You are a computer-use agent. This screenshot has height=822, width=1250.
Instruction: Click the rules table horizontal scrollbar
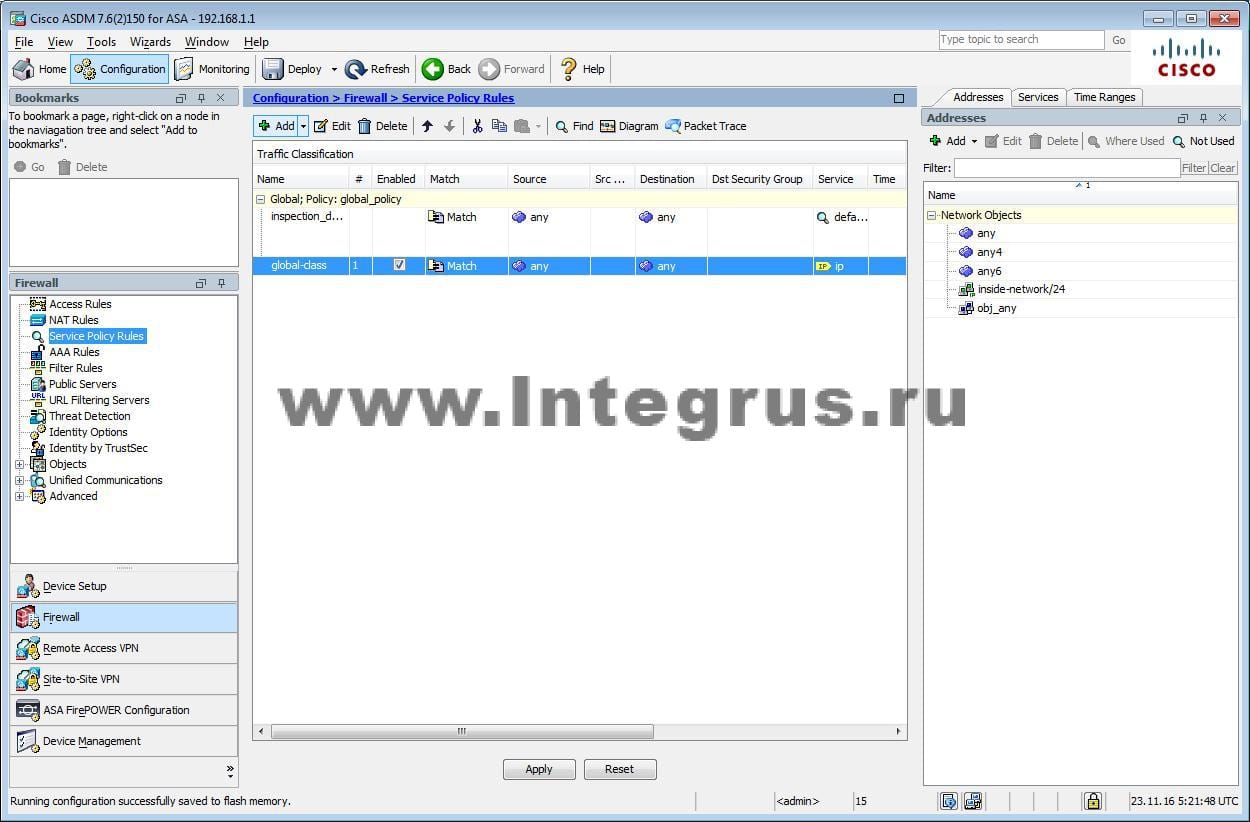click(462, 732)
